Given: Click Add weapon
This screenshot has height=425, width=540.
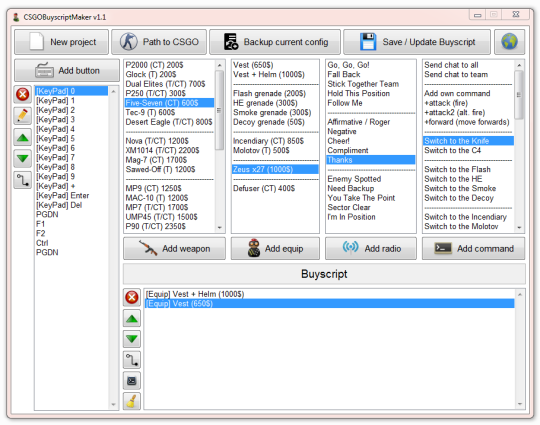Looking at the screenshot, I should pos(174,248).
